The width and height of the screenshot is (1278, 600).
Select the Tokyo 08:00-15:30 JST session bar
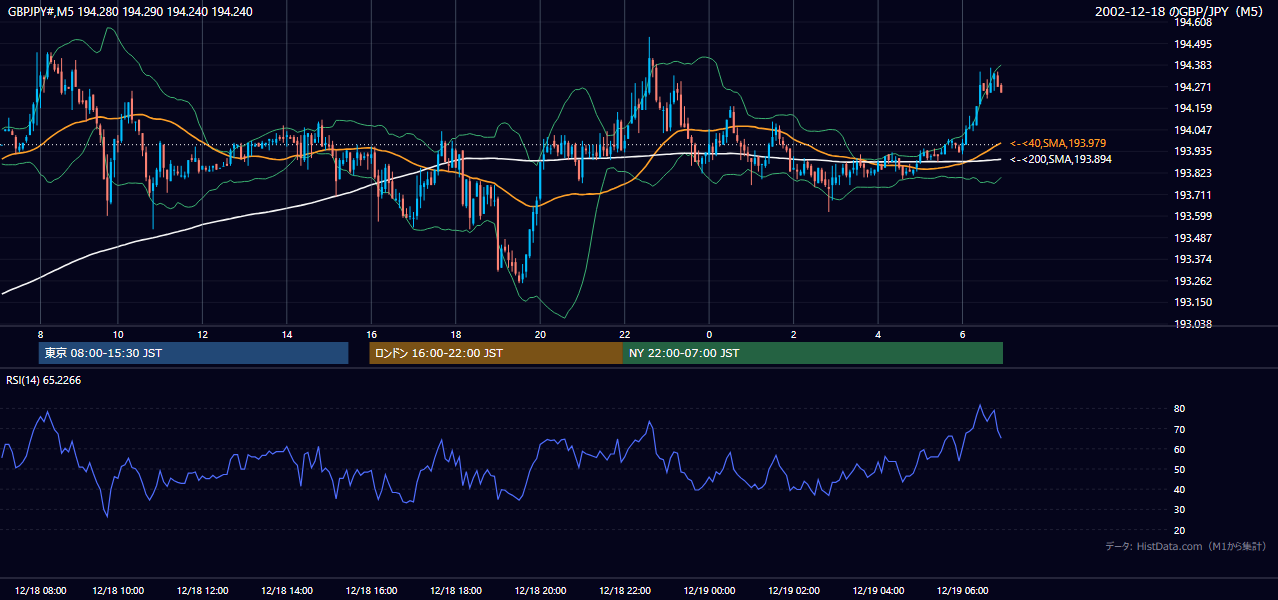pos(193,353)
